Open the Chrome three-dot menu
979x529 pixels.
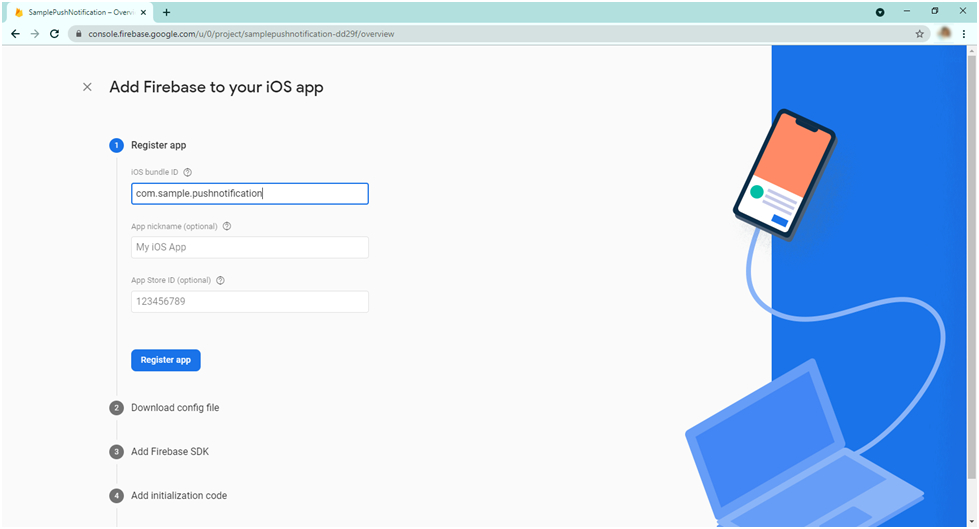coord(964,34)
